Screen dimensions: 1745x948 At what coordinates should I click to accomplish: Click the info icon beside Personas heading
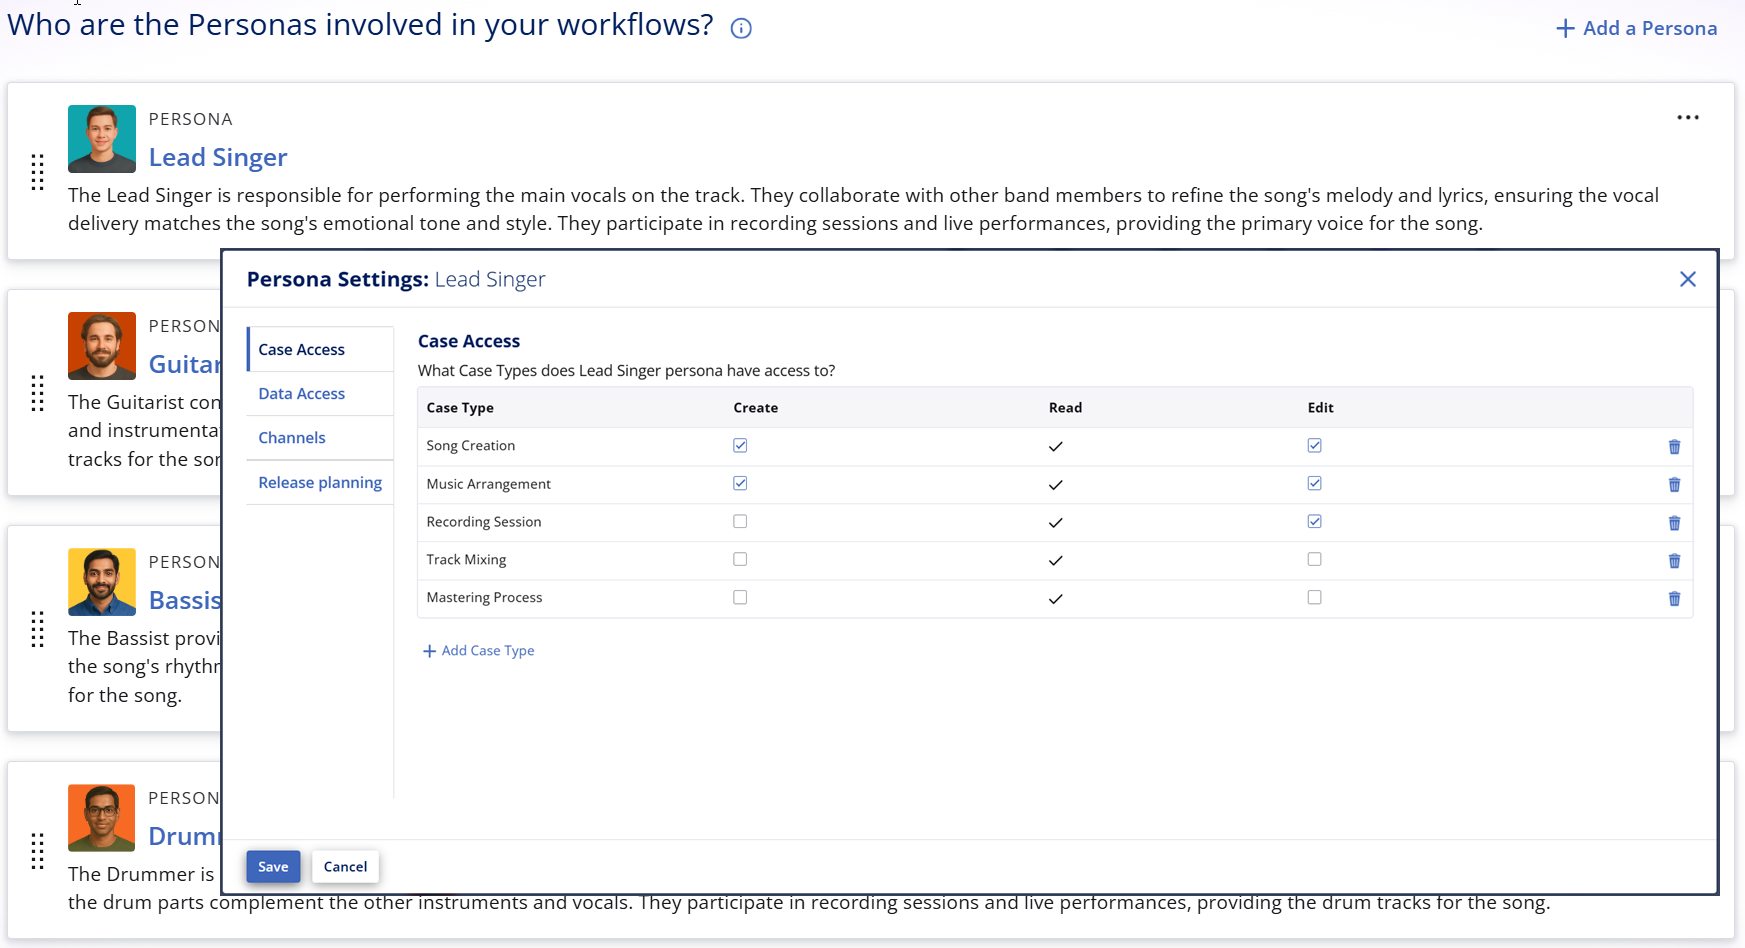click(741, 29)
